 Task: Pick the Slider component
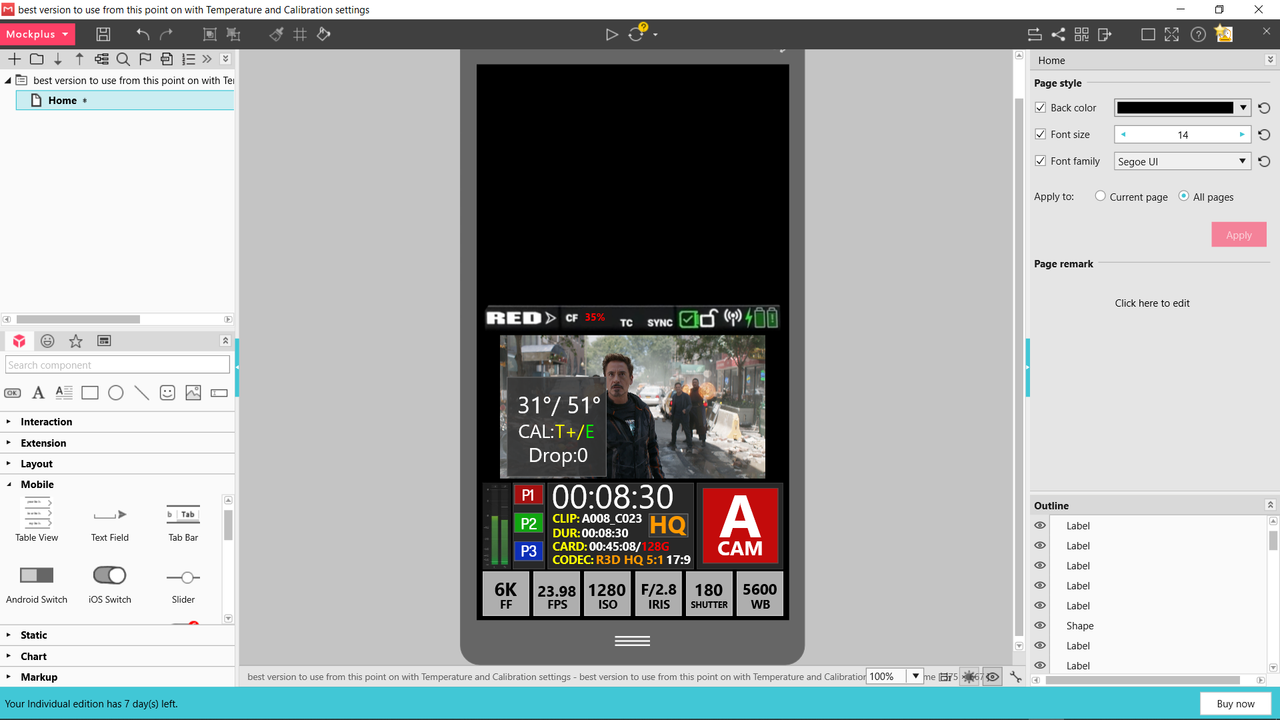(183, 584)
